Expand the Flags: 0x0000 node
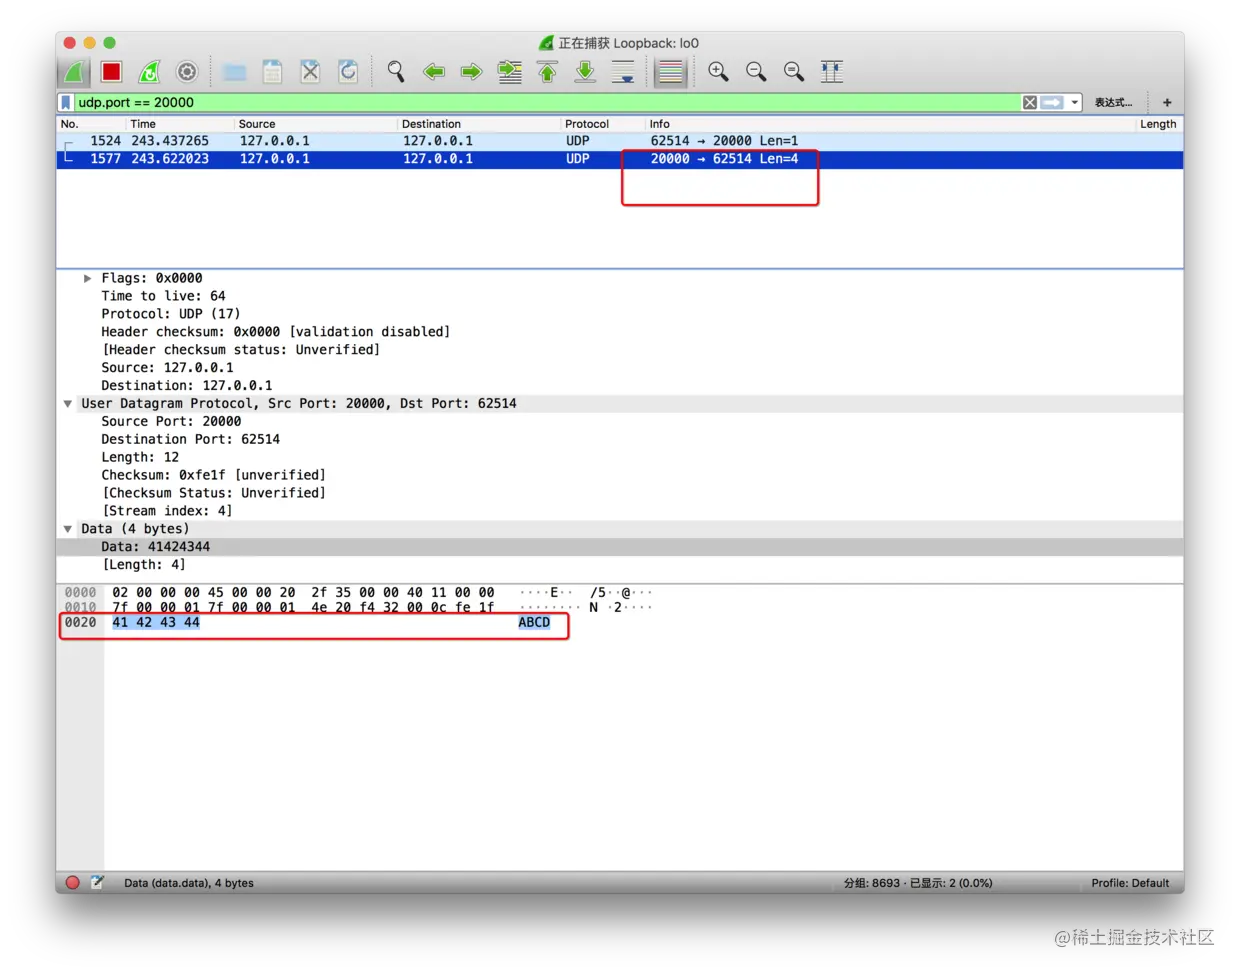The image size is (1240, 973). pyautogui.click(x=88, y=279)
